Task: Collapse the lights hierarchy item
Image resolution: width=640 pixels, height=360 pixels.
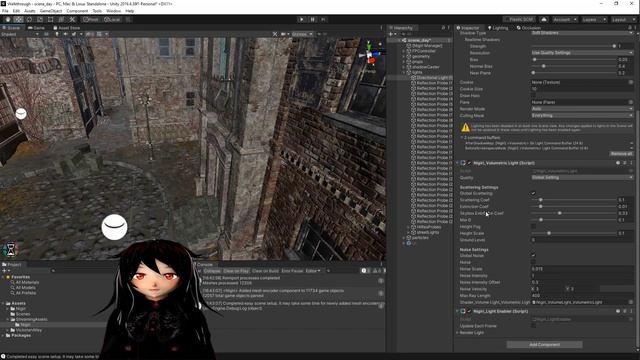Action: (404, 72)
